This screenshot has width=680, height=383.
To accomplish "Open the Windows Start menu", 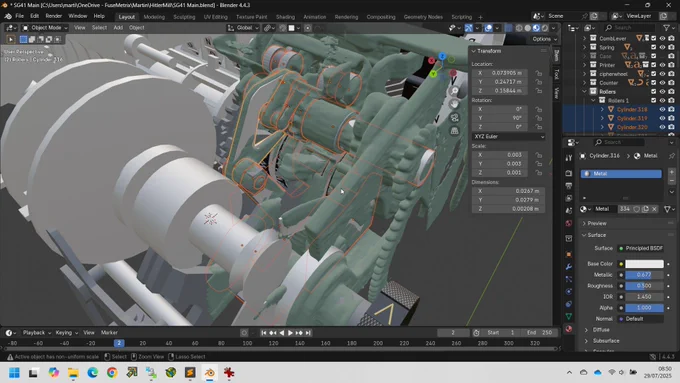I will [x=14, y=373].
